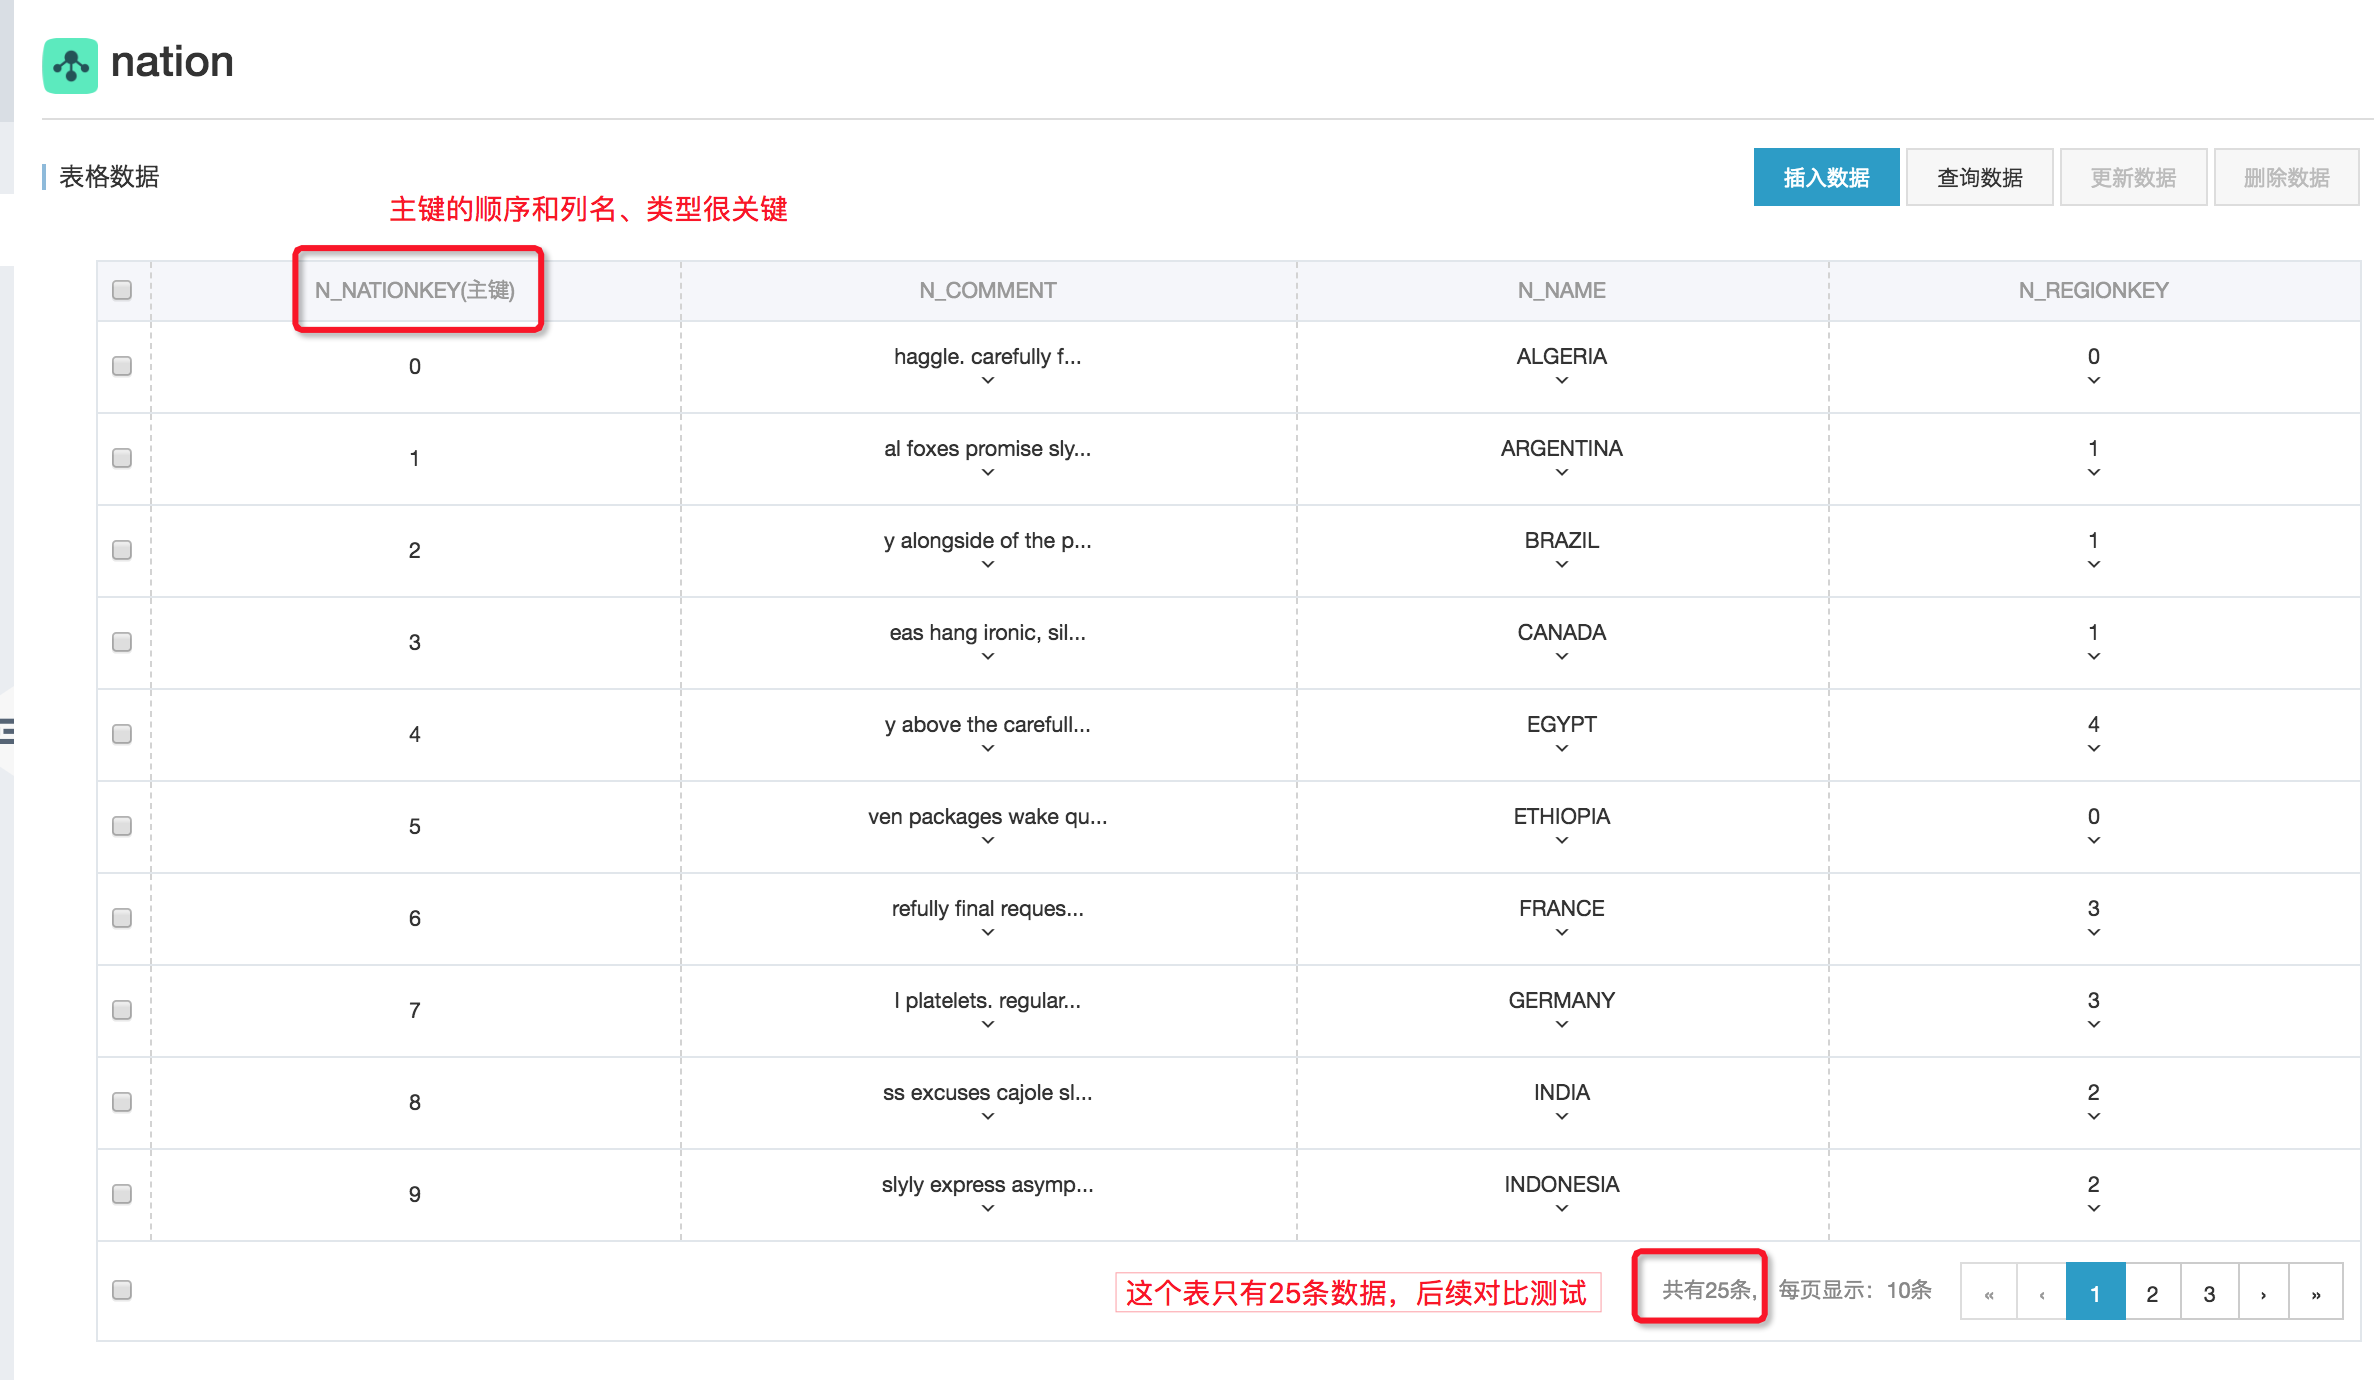
Task: Expand the chevron under INDIA name
Action: click(x=1562, y=1116)
